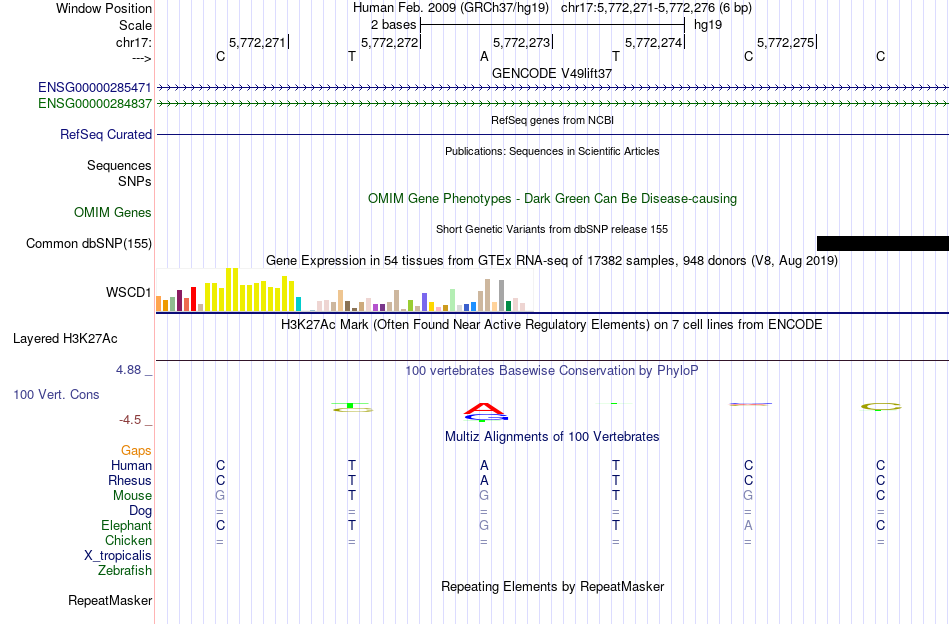The width and height of the screenshot is (950, 624).
Task: Click 'Short Genetic Variants from dbSNP' title
Action: pos(552,229)
